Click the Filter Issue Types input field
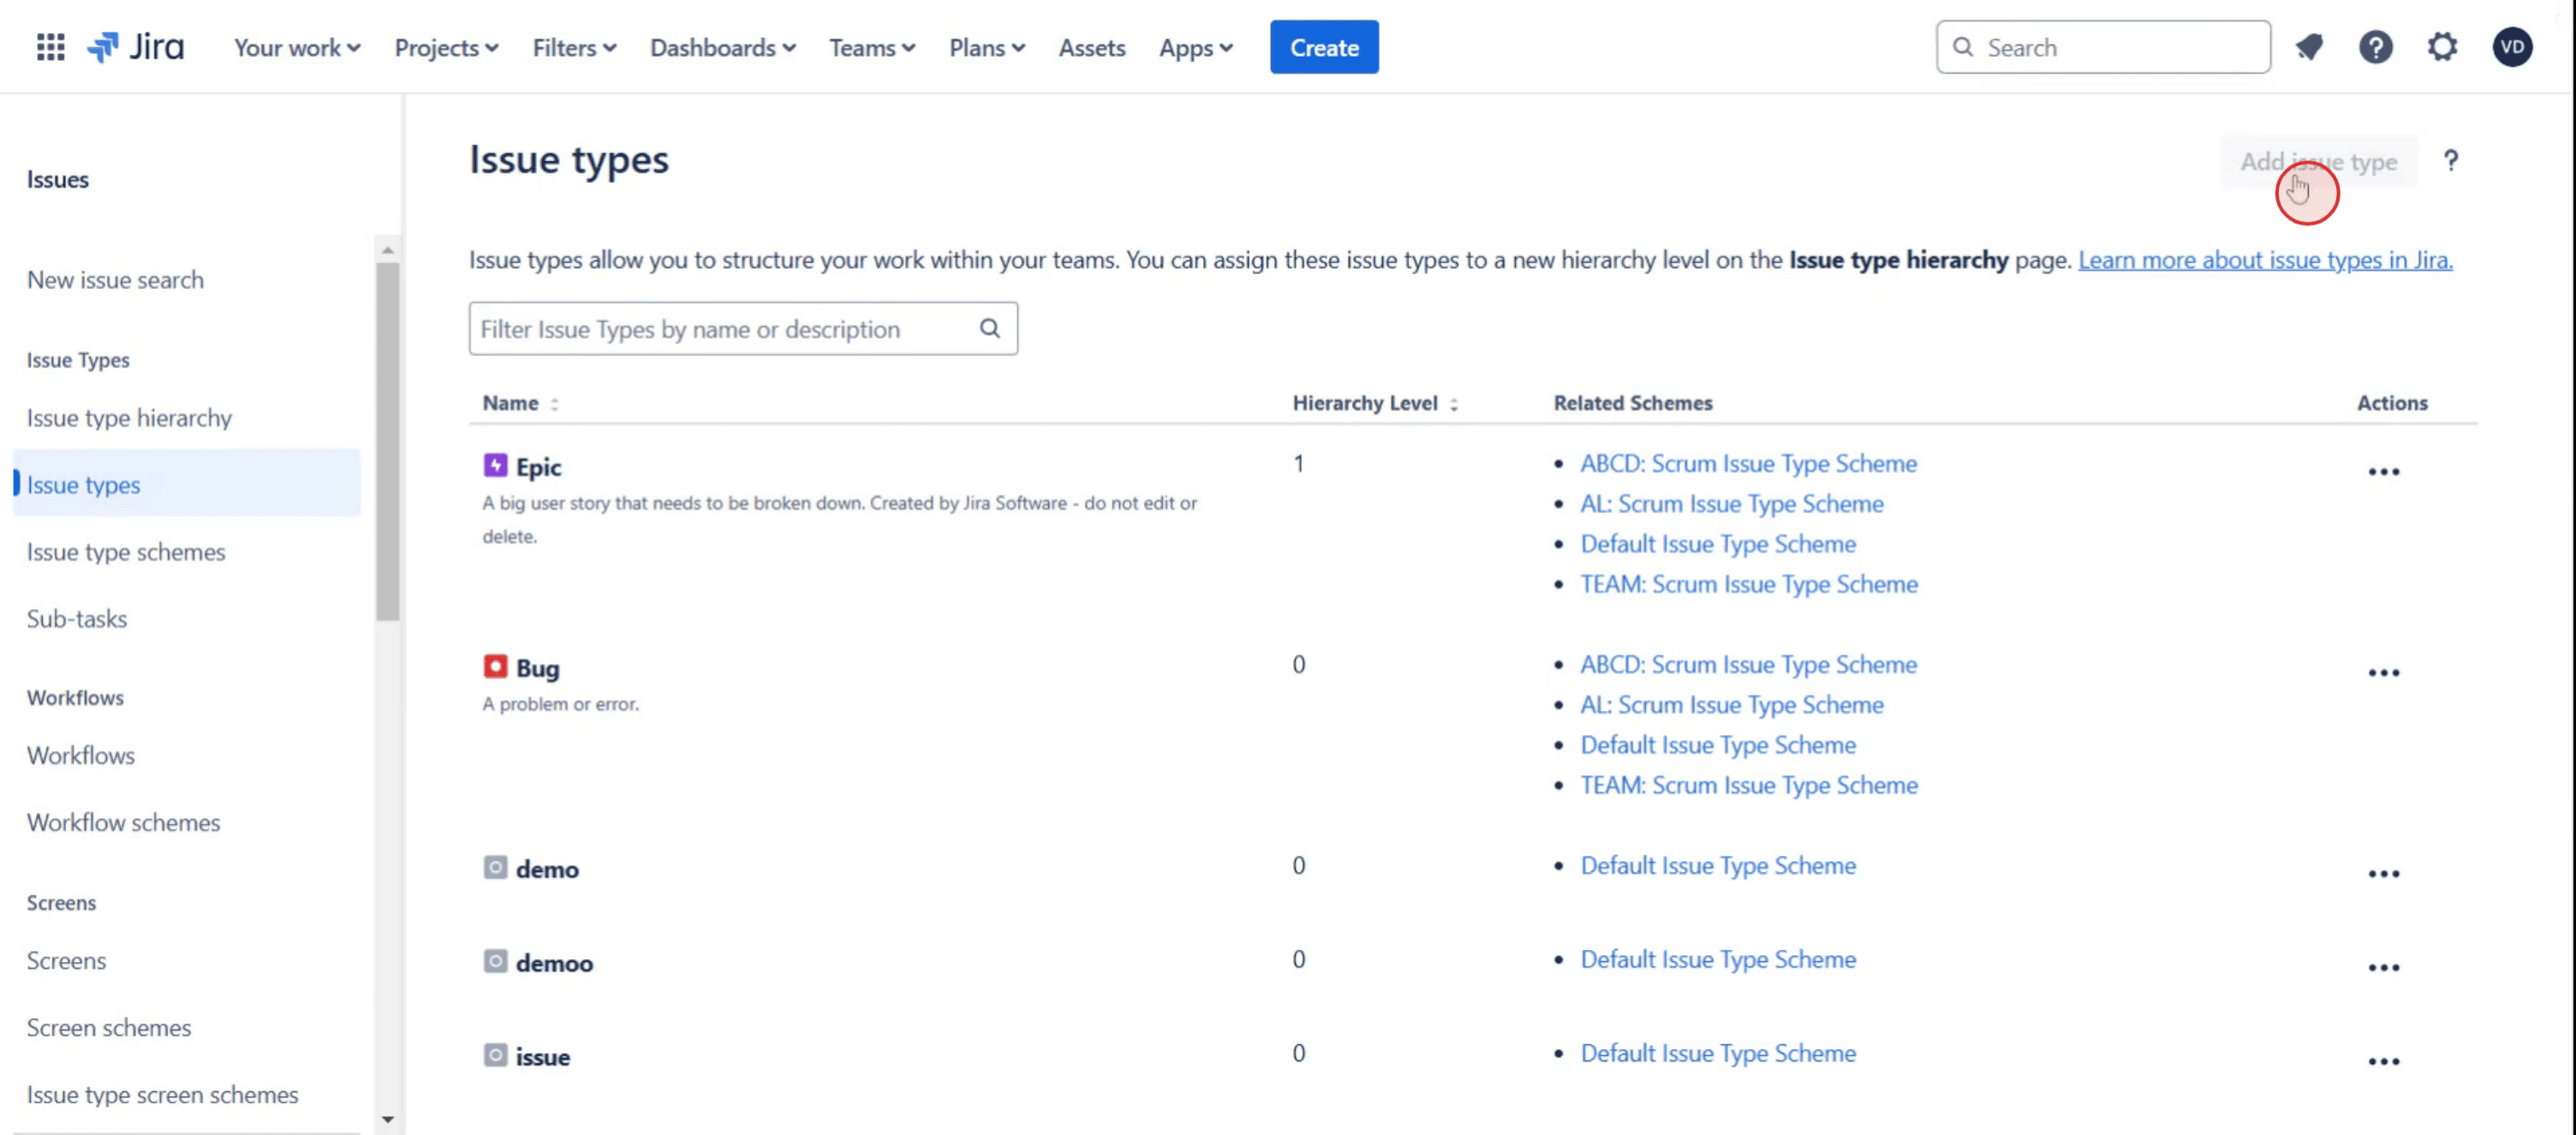 pos(720,328)
